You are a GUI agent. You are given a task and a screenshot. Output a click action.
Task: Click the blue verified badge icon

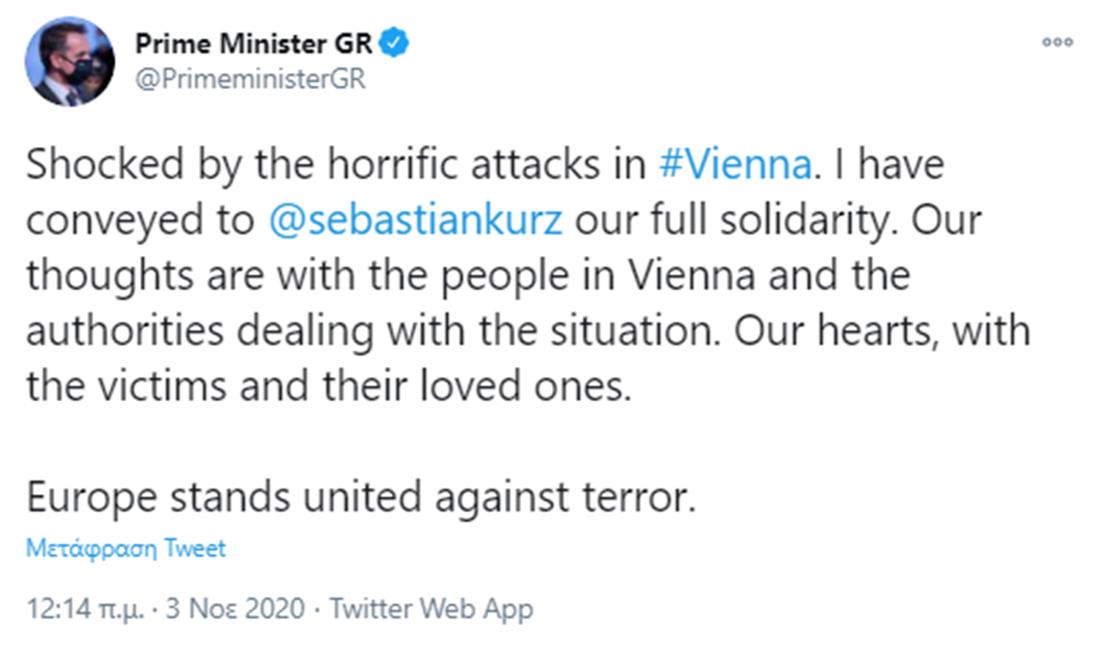tap(396, 45)
